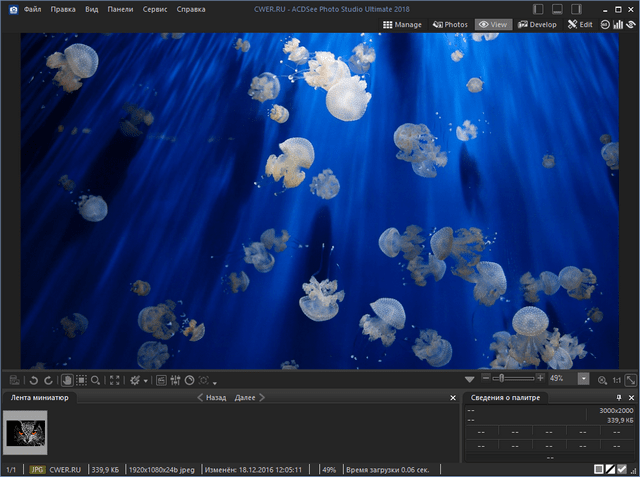Click the actual size 1:1 icon
640x477 pixels.
click(x=617, y=380)
